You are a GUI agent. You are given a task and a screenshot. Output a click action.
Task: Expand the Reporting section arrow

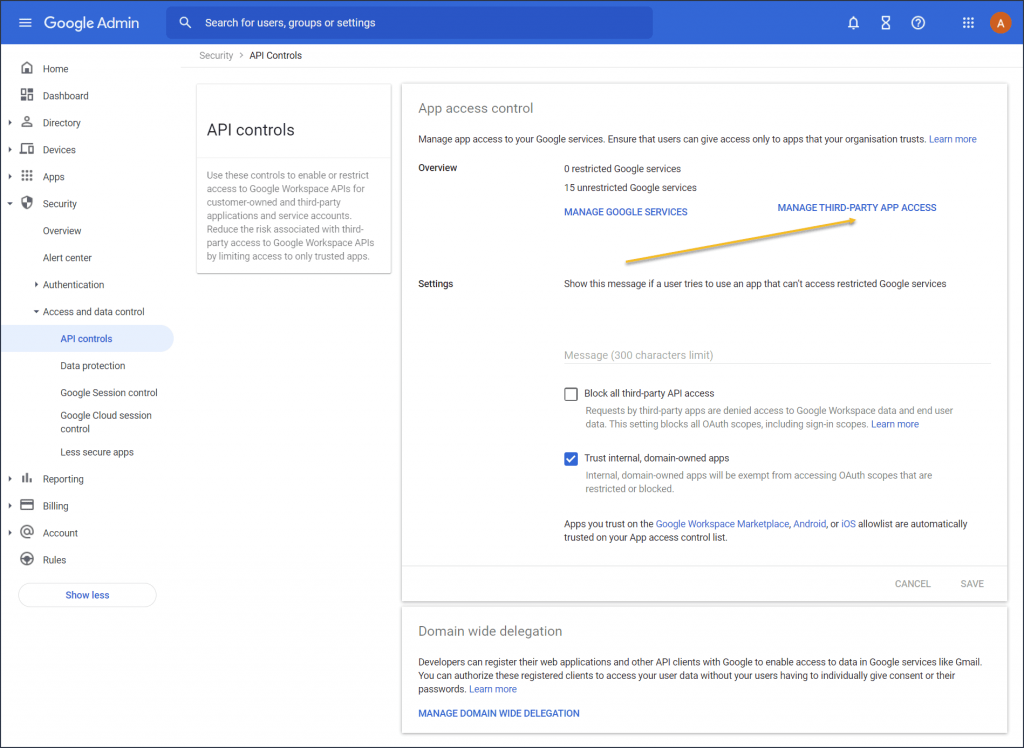10,479
